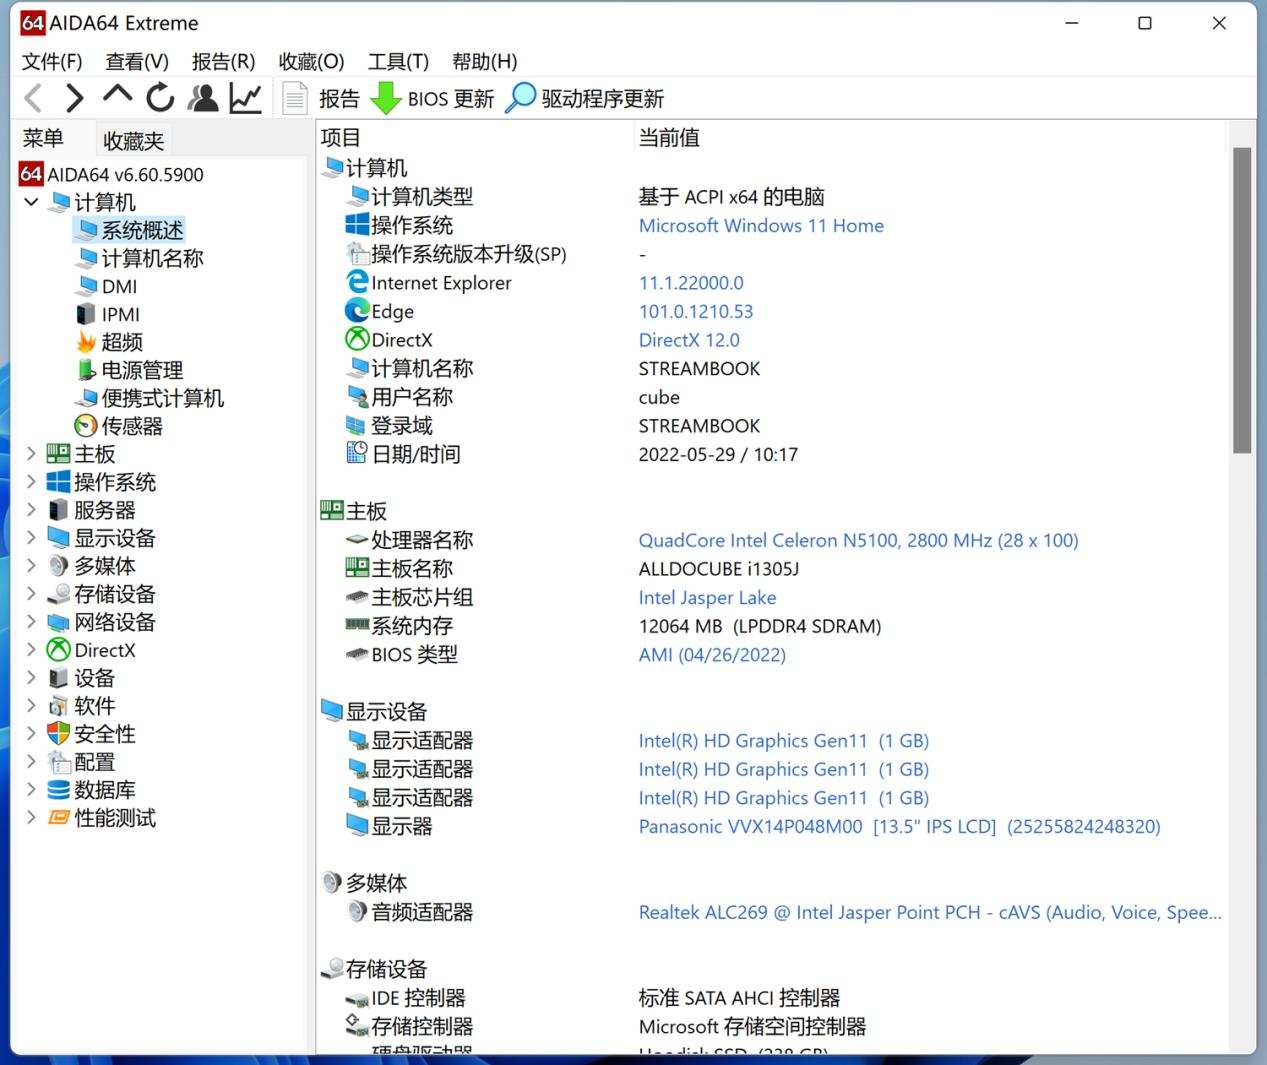Image resolution: width=1267 pixels, height=1065 pixels.
Task: Switch to the 收藏夹 tab
Action: [x=133, y=141]
